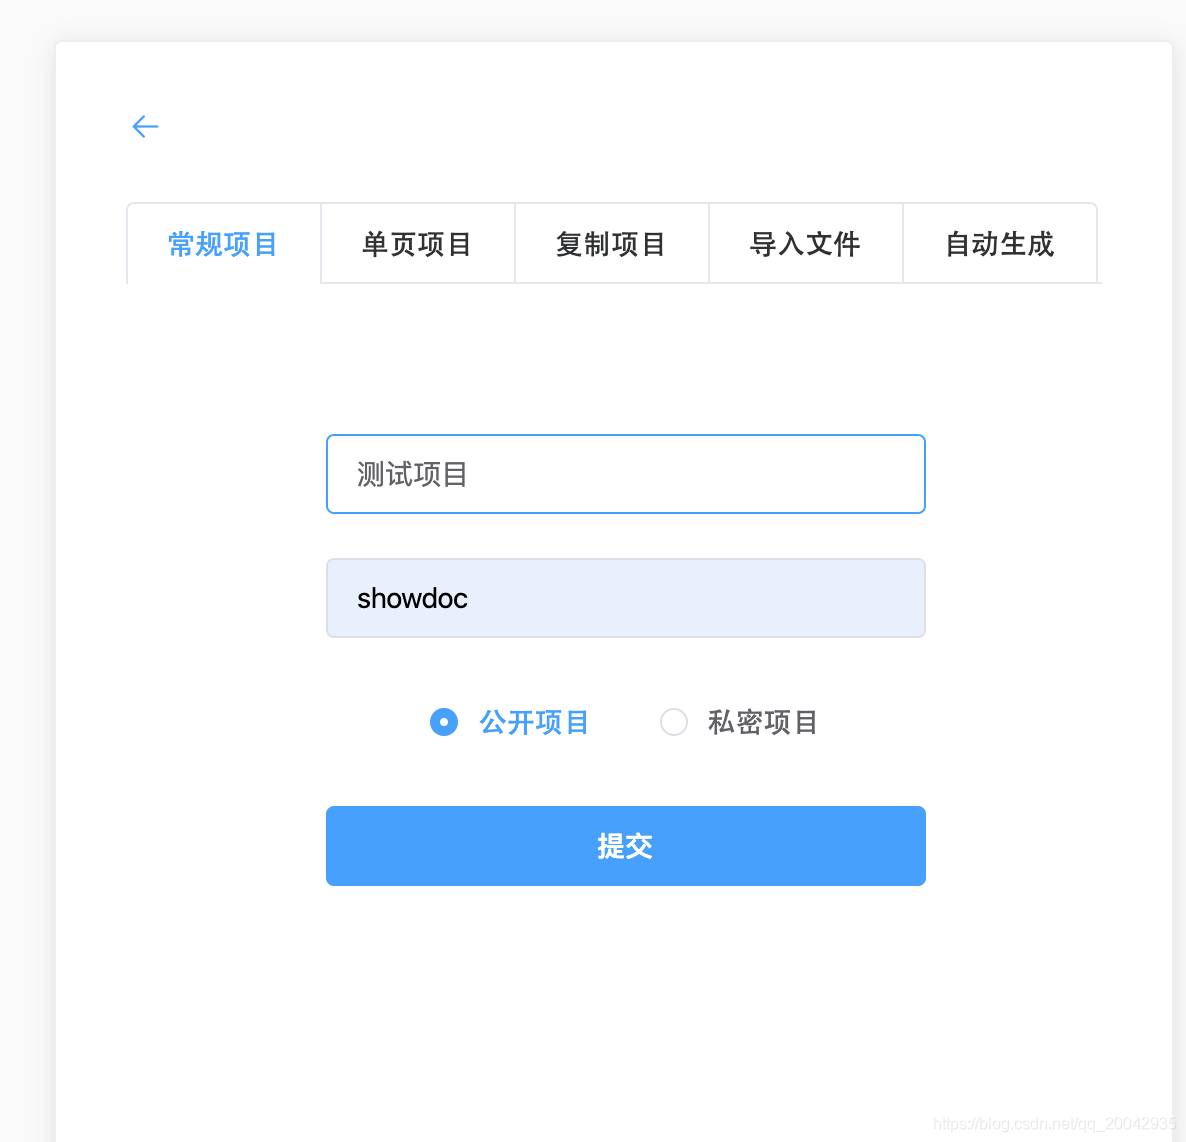Click the 提交 button to create the project

click(x=625, y=845)
